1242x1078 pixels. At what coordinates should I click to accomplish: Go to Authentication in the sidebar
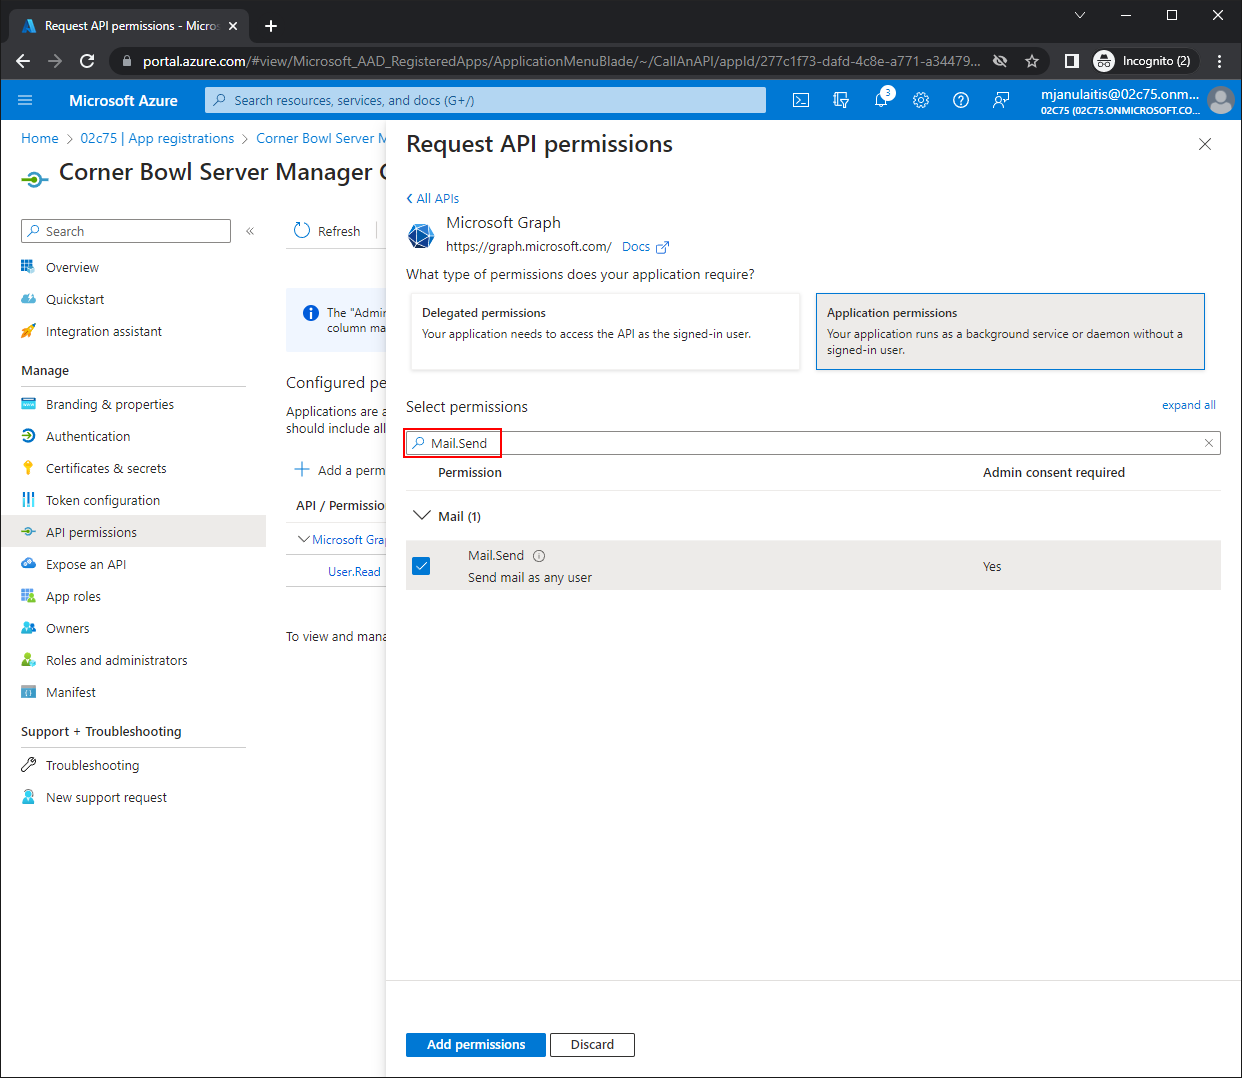pos(88,436)
